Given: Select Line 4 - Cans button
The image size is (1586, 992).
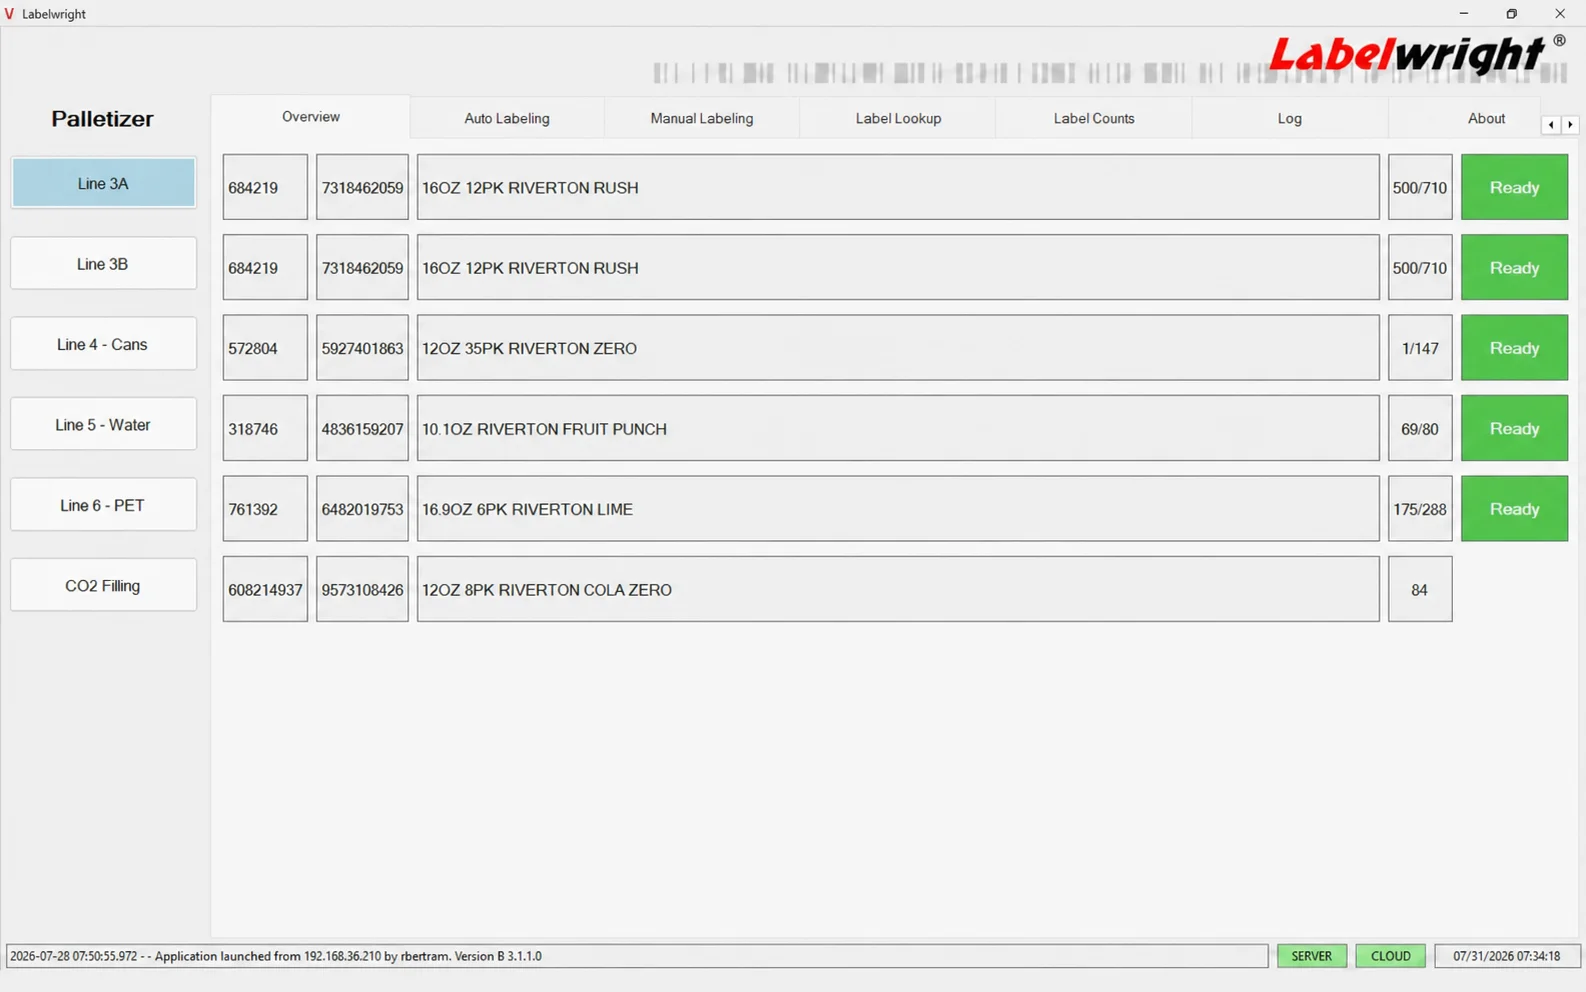Looking at the screenshot, I should point(103,344).
